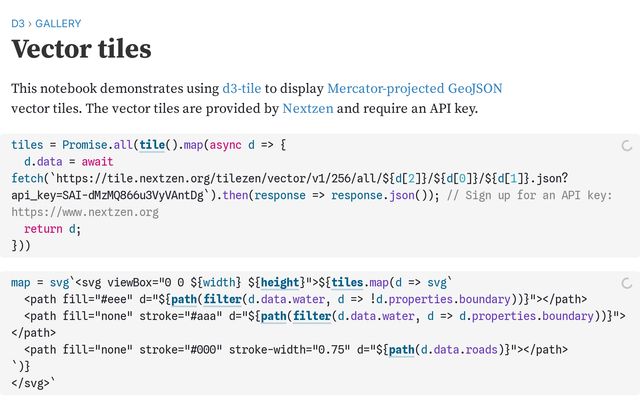Visit the Nextzen provider link
This screenshot has width=640, height=400.
tap(306, 108)
